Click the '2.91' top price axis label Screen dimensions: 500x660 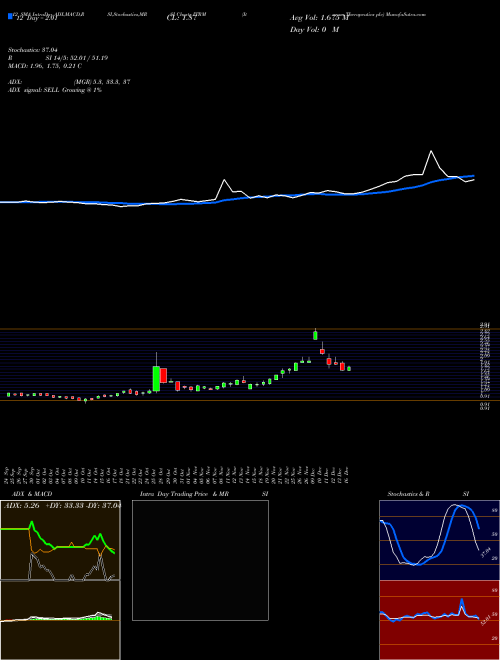pyautogui.click(x=484, y=325)
